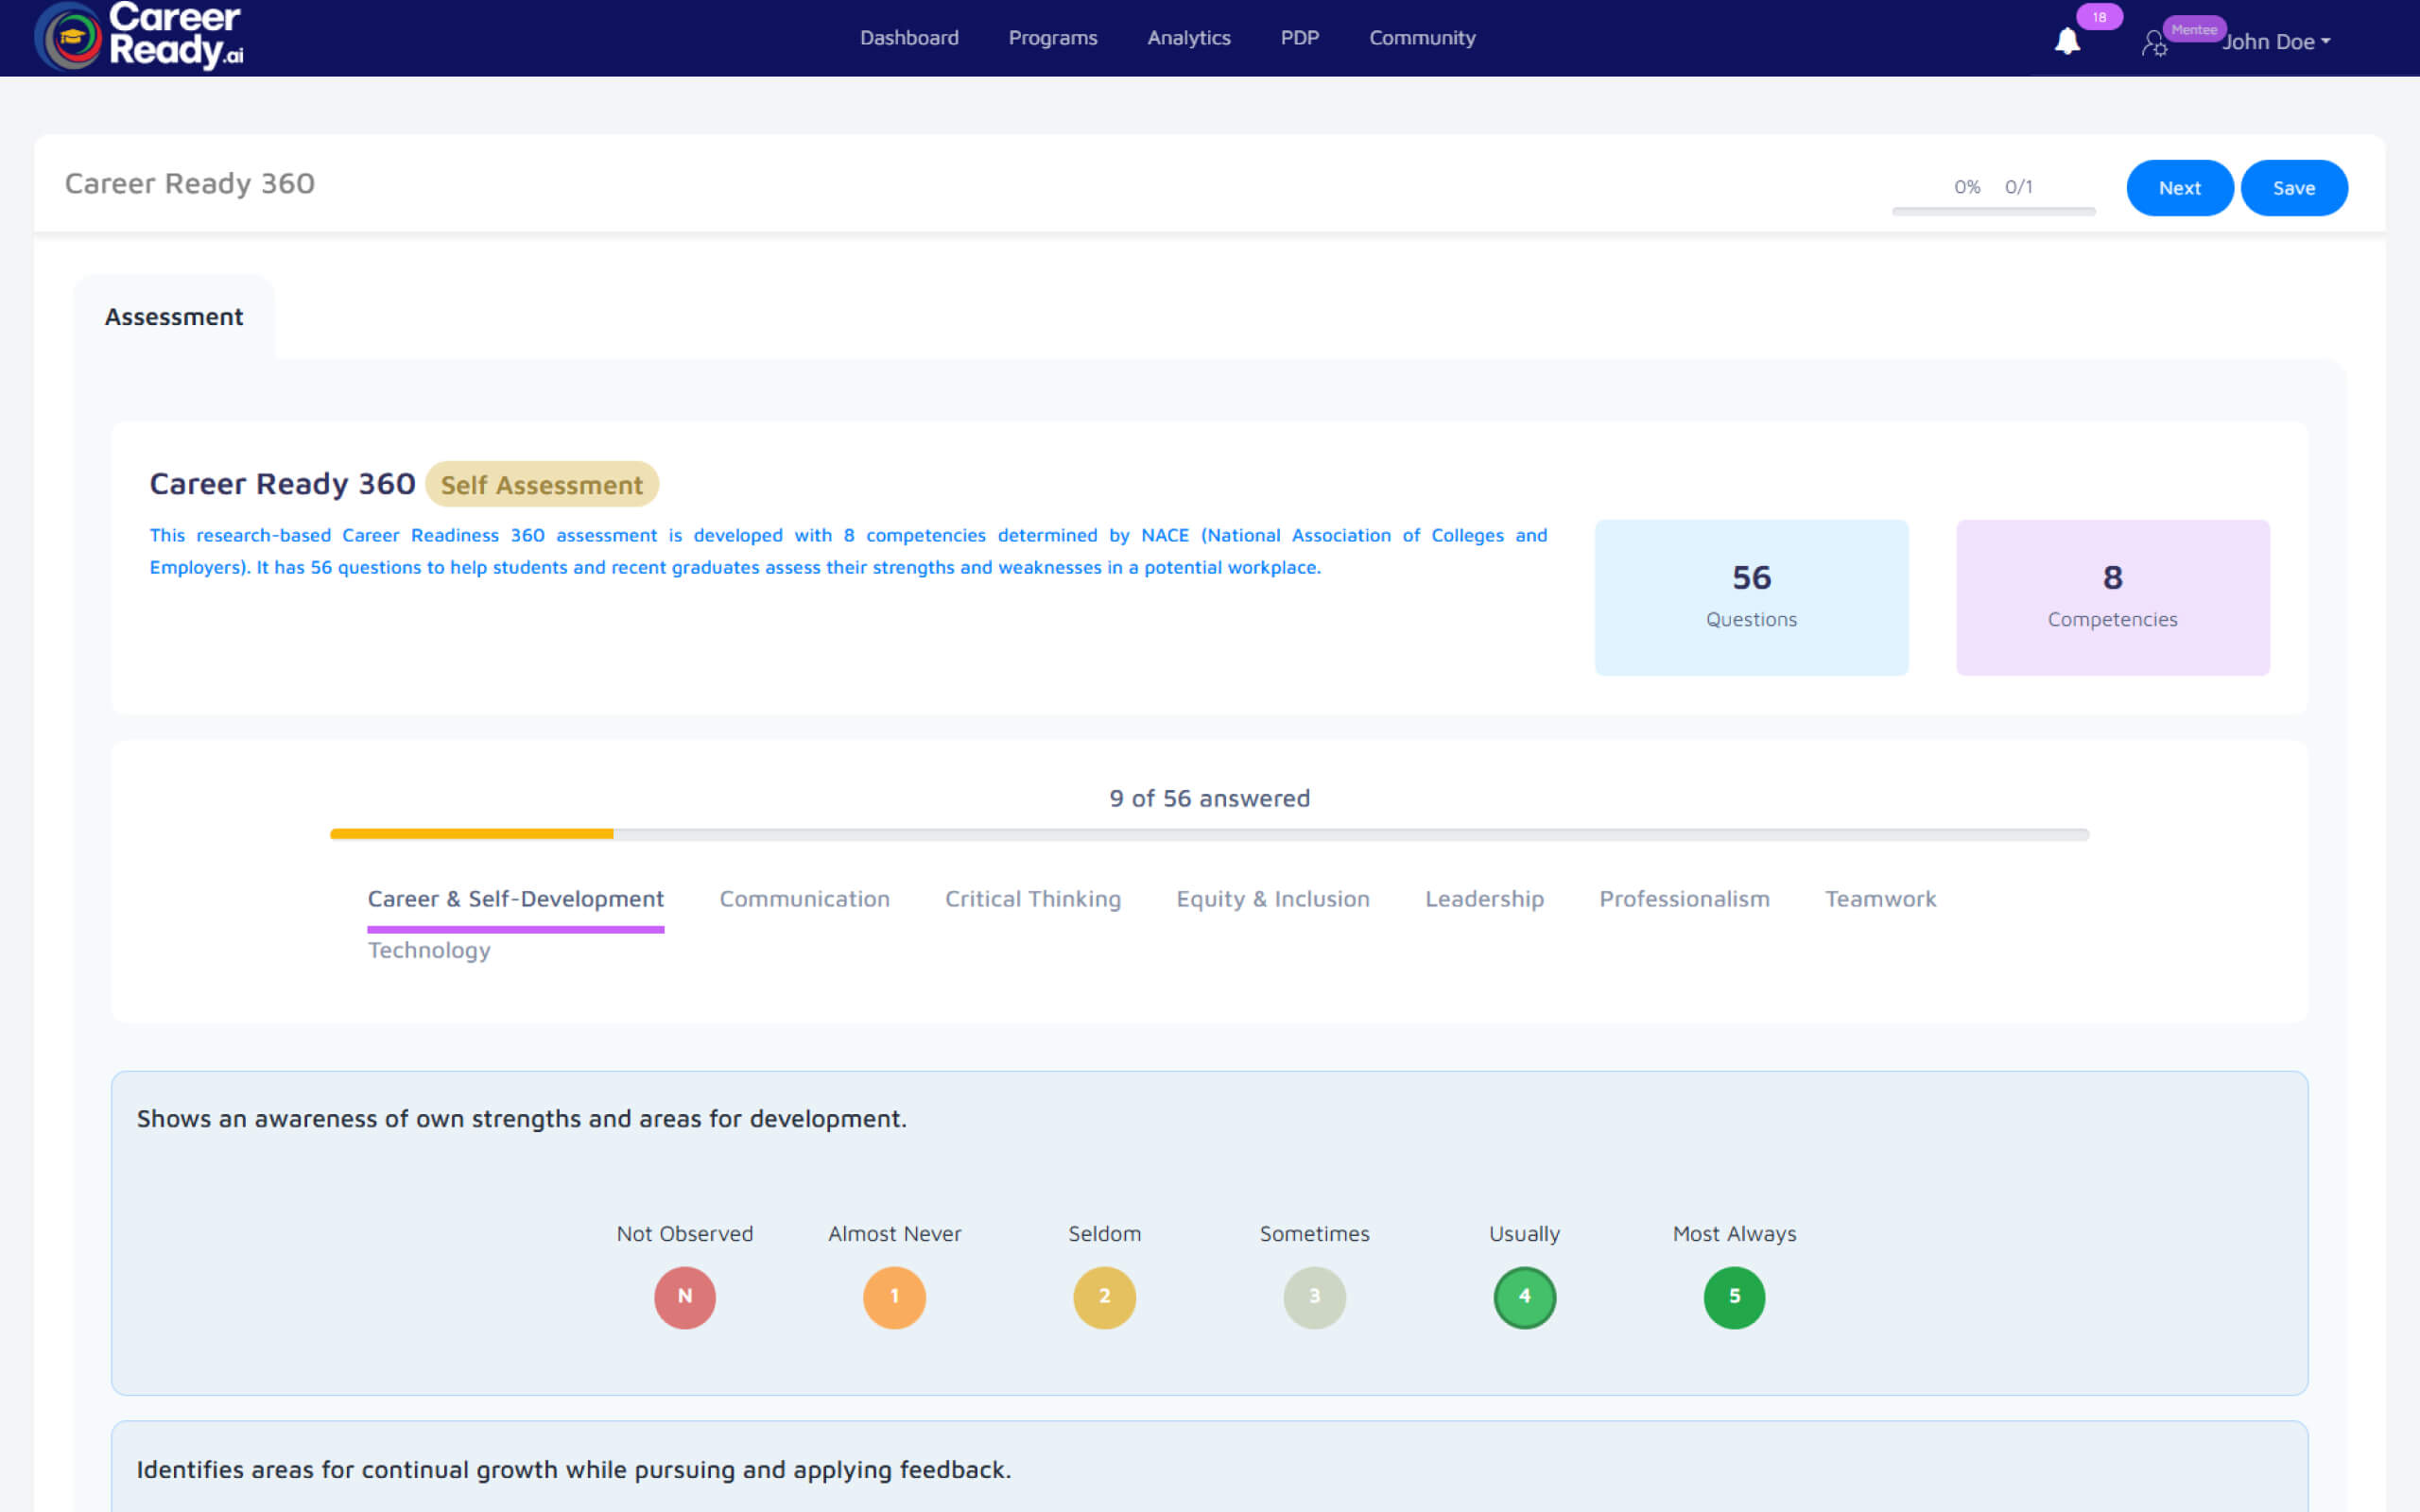Image resolution: width=2420 pixels, height=1512 pixels.
Task: Click the notification count badge 18
Action: (2099, 17)
